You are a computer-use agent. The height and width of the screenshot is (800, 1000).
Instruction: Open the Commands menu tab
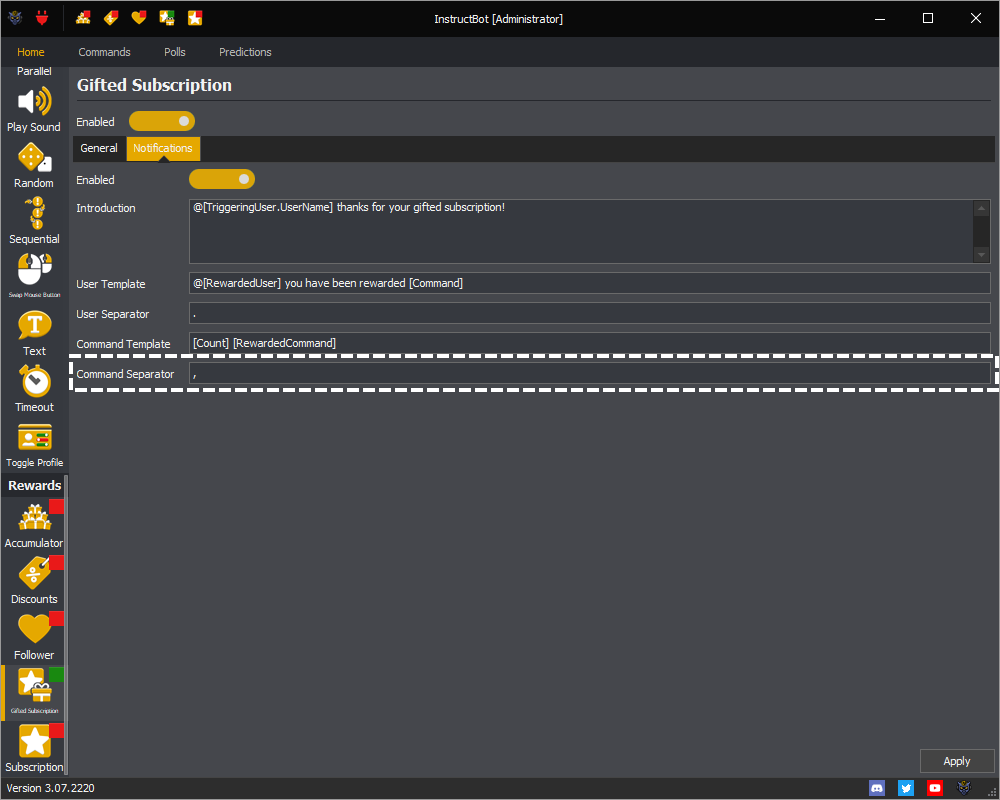(105, 52)
